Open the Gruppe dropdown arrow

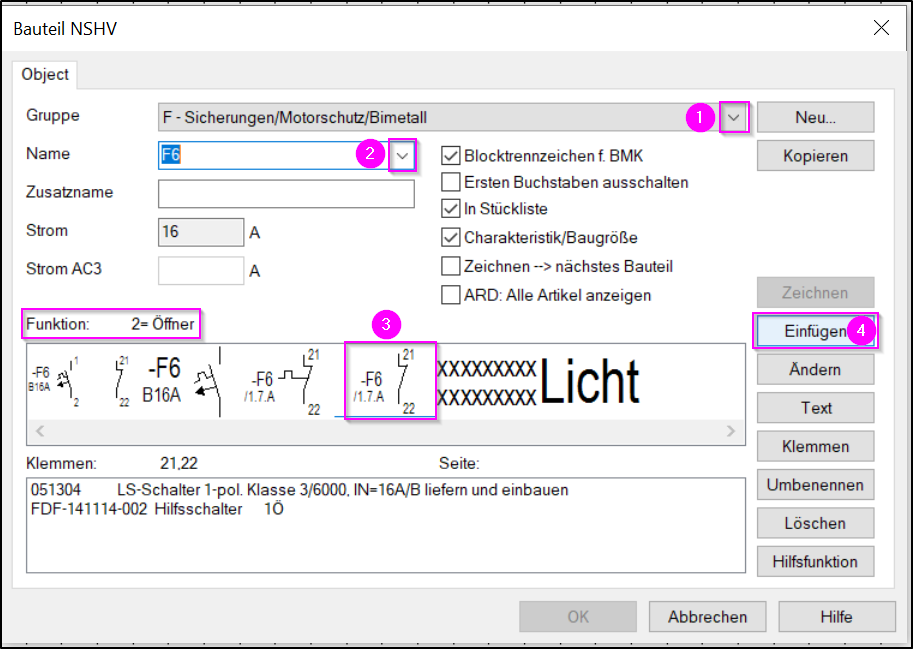click(734, 118)
